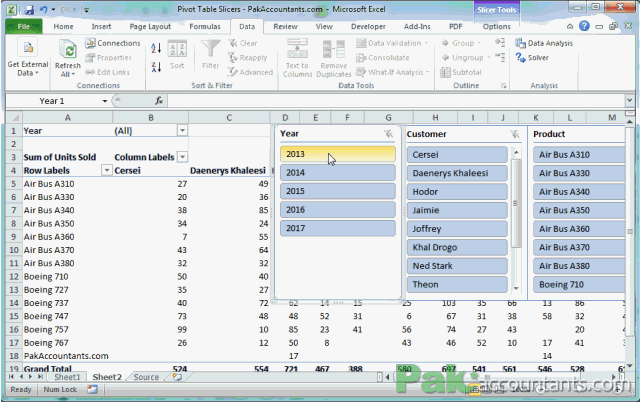Click the scroll-up arrow in Customer slicer
This screenshot has height=402, width=640.
[x=516, y=153]
